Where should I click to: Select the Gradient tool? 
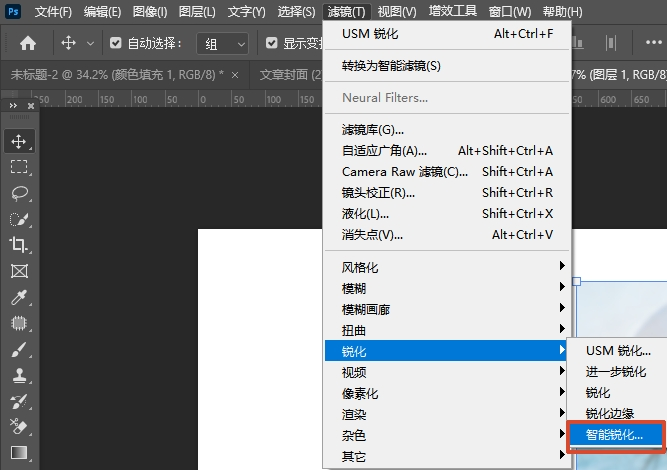click(x=19, y=453)
